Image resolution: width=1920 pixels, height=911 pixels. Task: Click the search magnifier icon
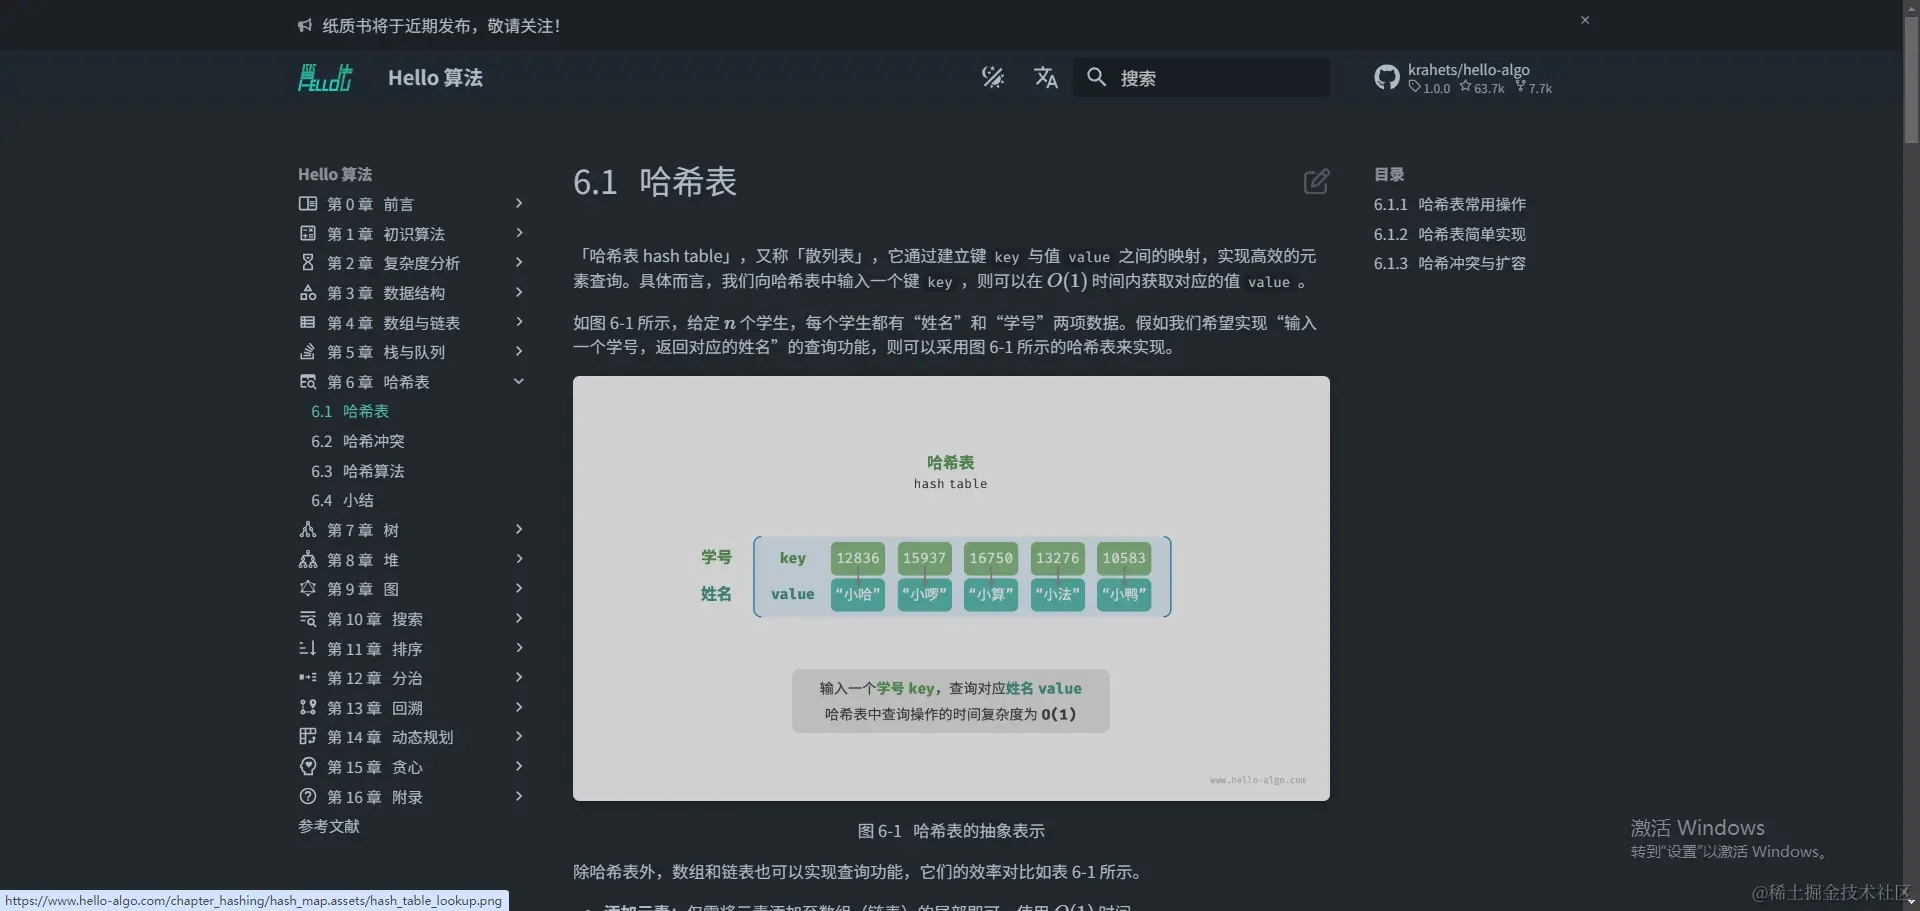point(1097,77)
